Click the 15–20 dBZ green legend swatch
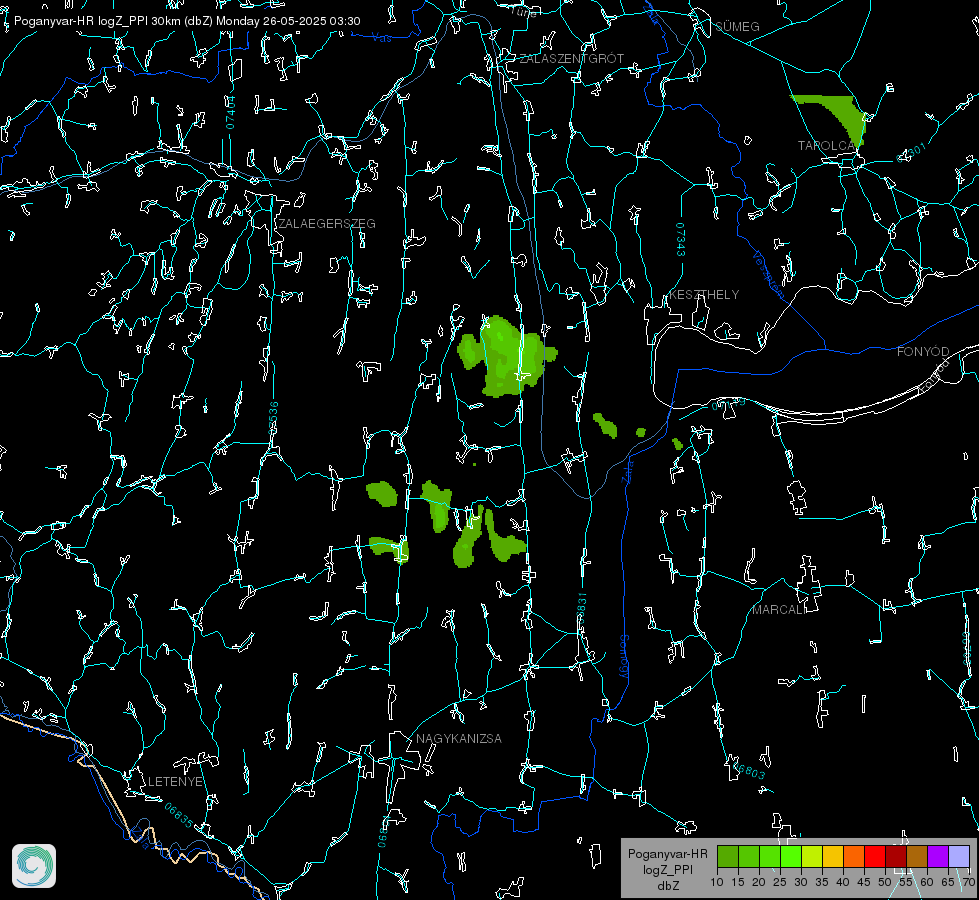This screenshot has width=979, height=900. [x=749, y=856]
